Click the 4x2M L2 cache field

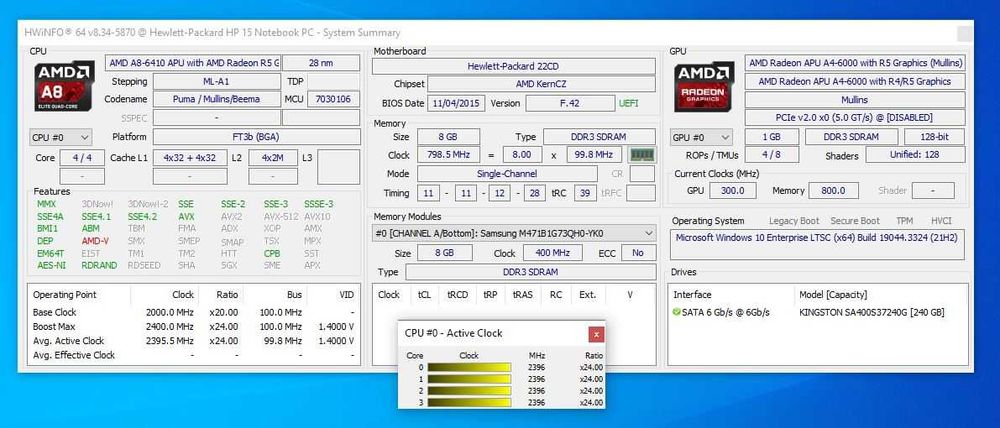click(273, 158)
